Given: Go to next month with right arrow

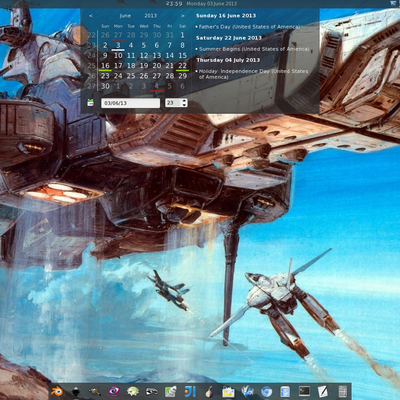Looking at the screenshot, I should [183, 16].
